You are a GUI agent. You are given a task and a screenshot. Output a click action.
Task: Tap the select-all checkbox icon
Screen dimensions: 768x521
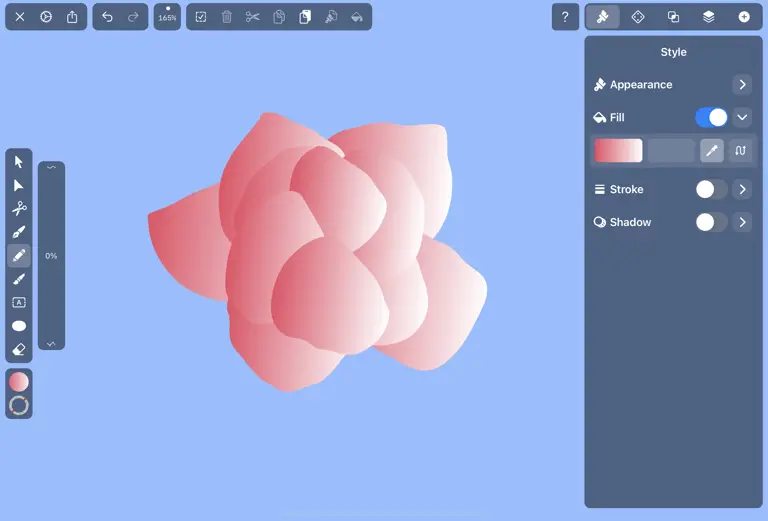point(201,17)
